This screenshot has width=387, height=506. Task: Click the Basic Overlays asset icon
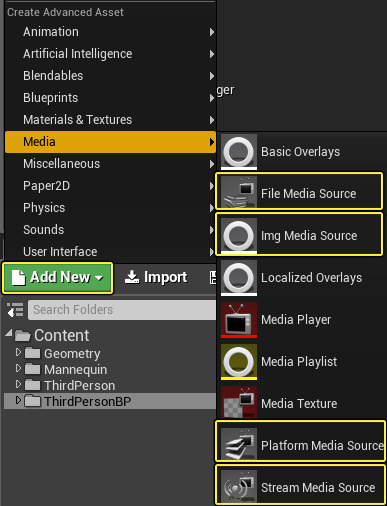point(239,152)
